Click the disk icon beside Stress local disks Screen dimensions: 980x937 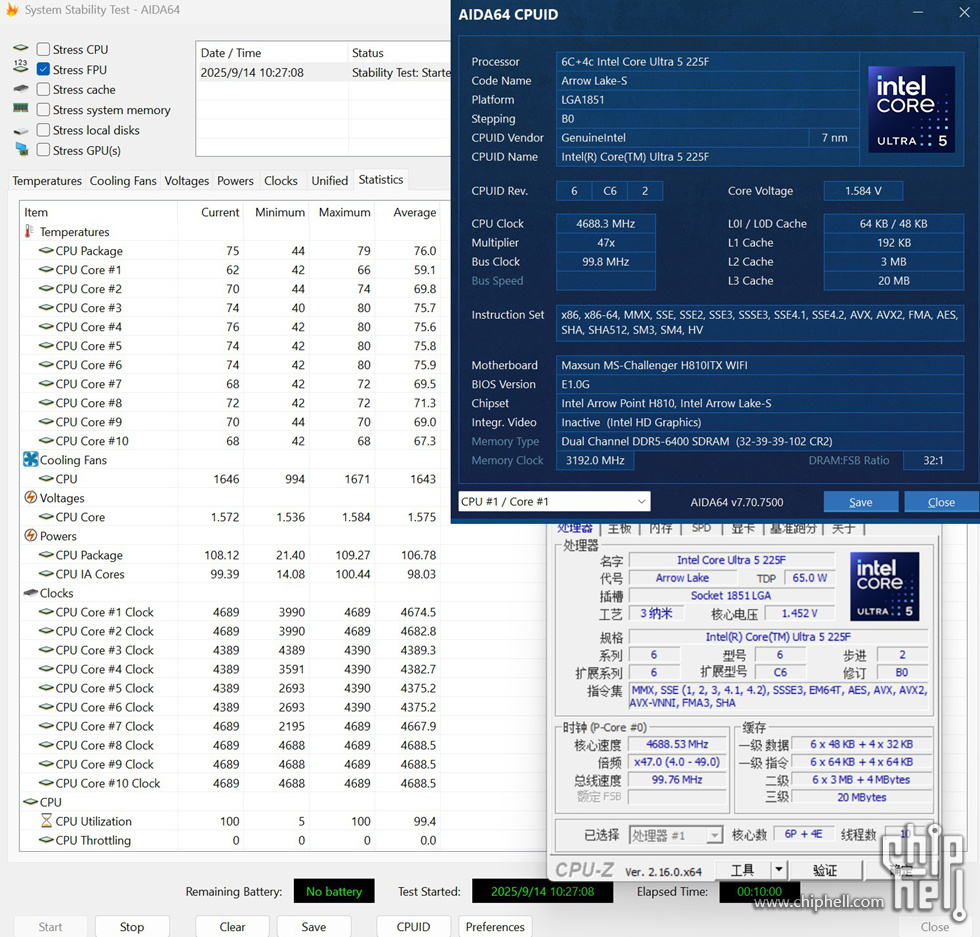21,131
